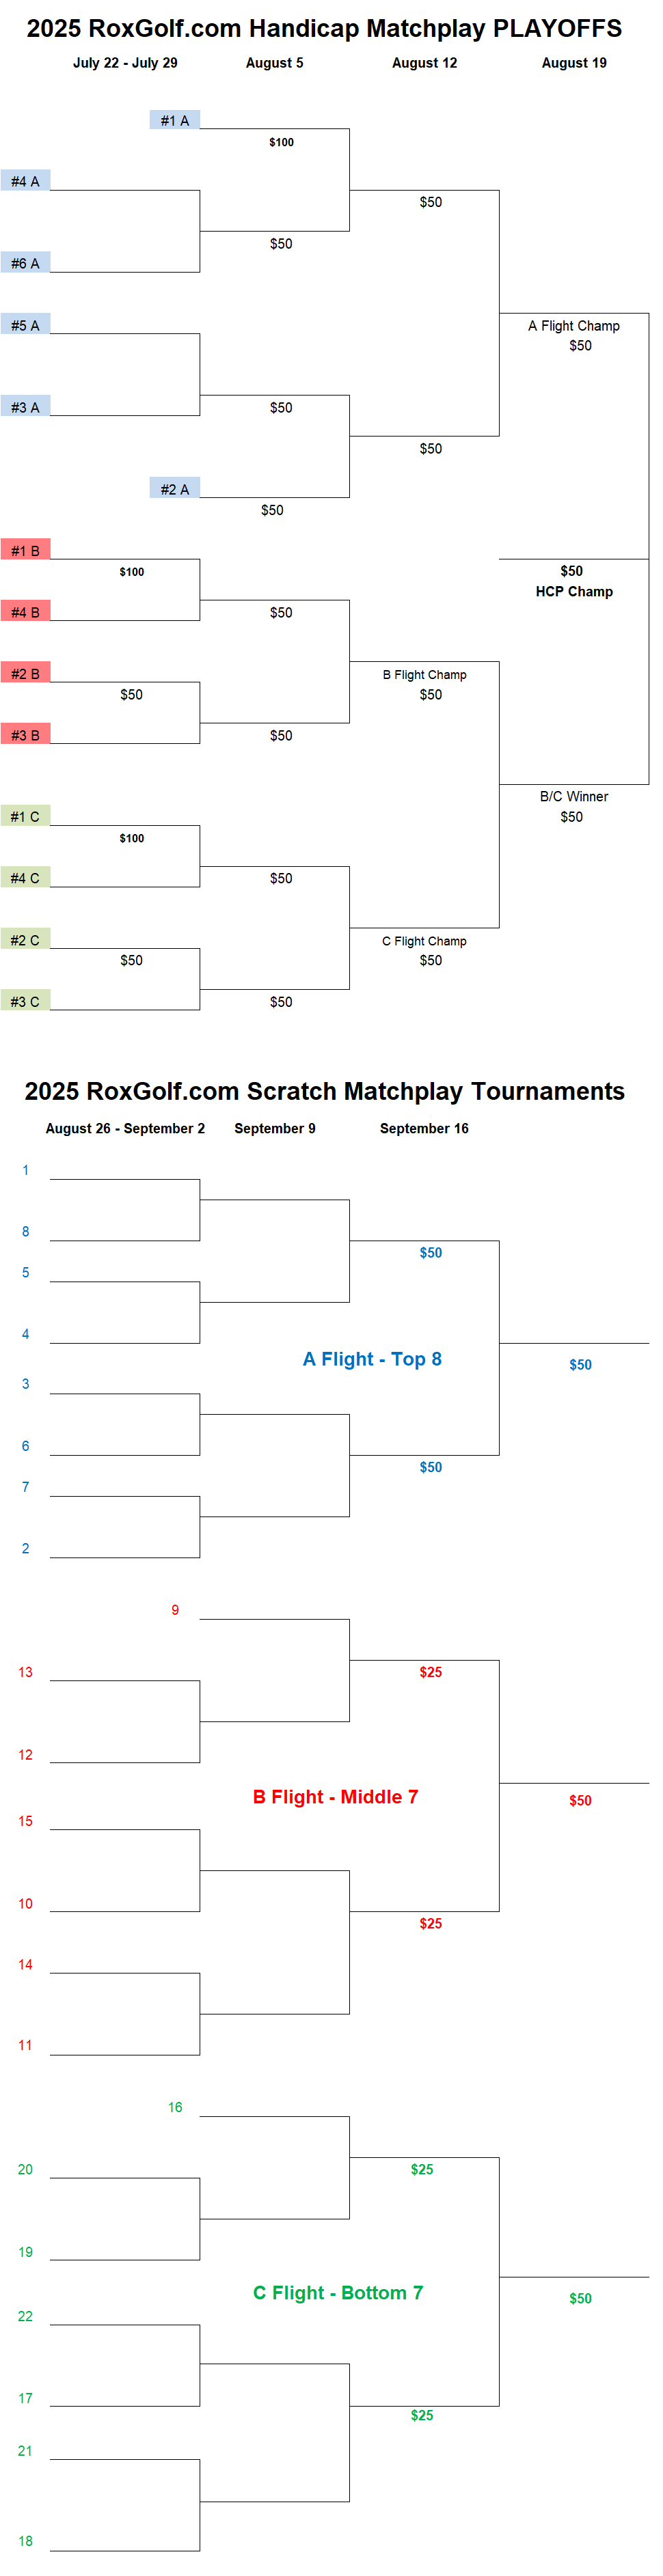This screenshot has height=2576, width=663.
Task: Select the #2 A seed cell
Action: [x=175, y=489]
